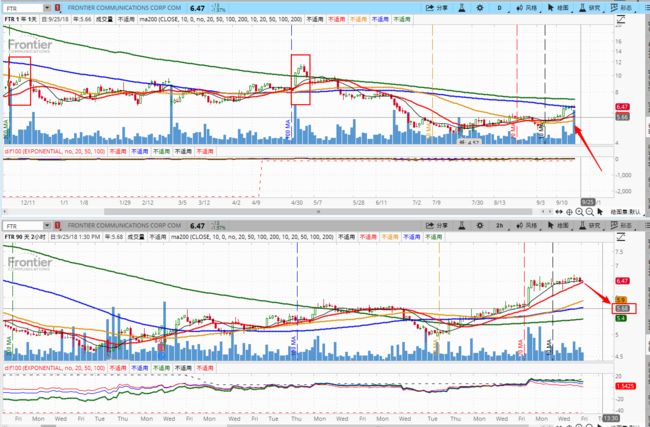650x427 pixels.
Task: Open the upper chart's symbol dropdown arrow
Action: 47,8
